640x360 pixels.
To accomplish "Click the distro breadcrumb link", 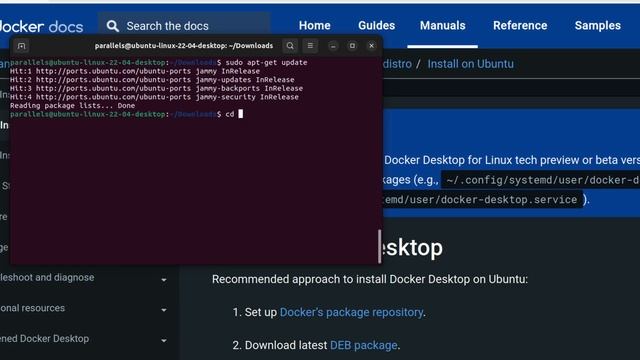I will coord(397,64).
